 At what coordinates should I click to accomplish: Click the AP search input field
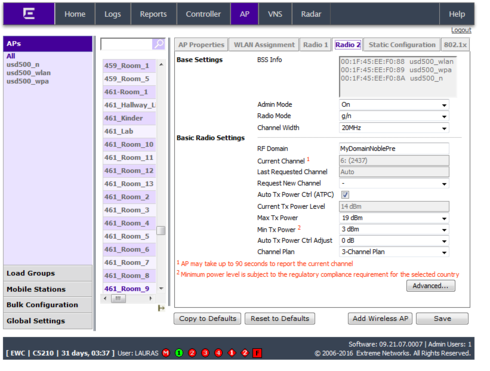(127, 44)
